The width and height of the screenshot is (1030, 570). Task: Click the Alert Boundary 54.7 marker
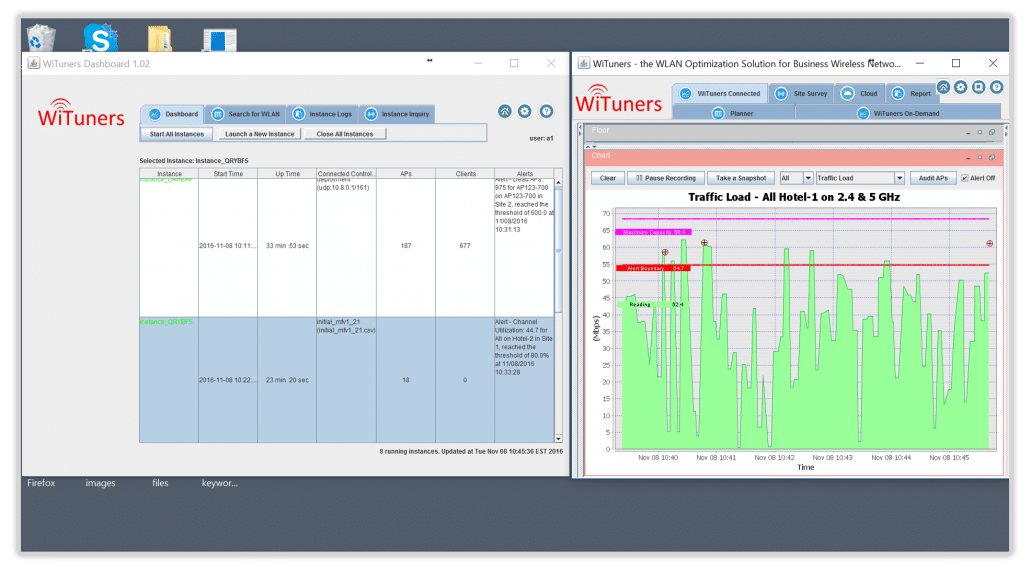click(654, 268)
